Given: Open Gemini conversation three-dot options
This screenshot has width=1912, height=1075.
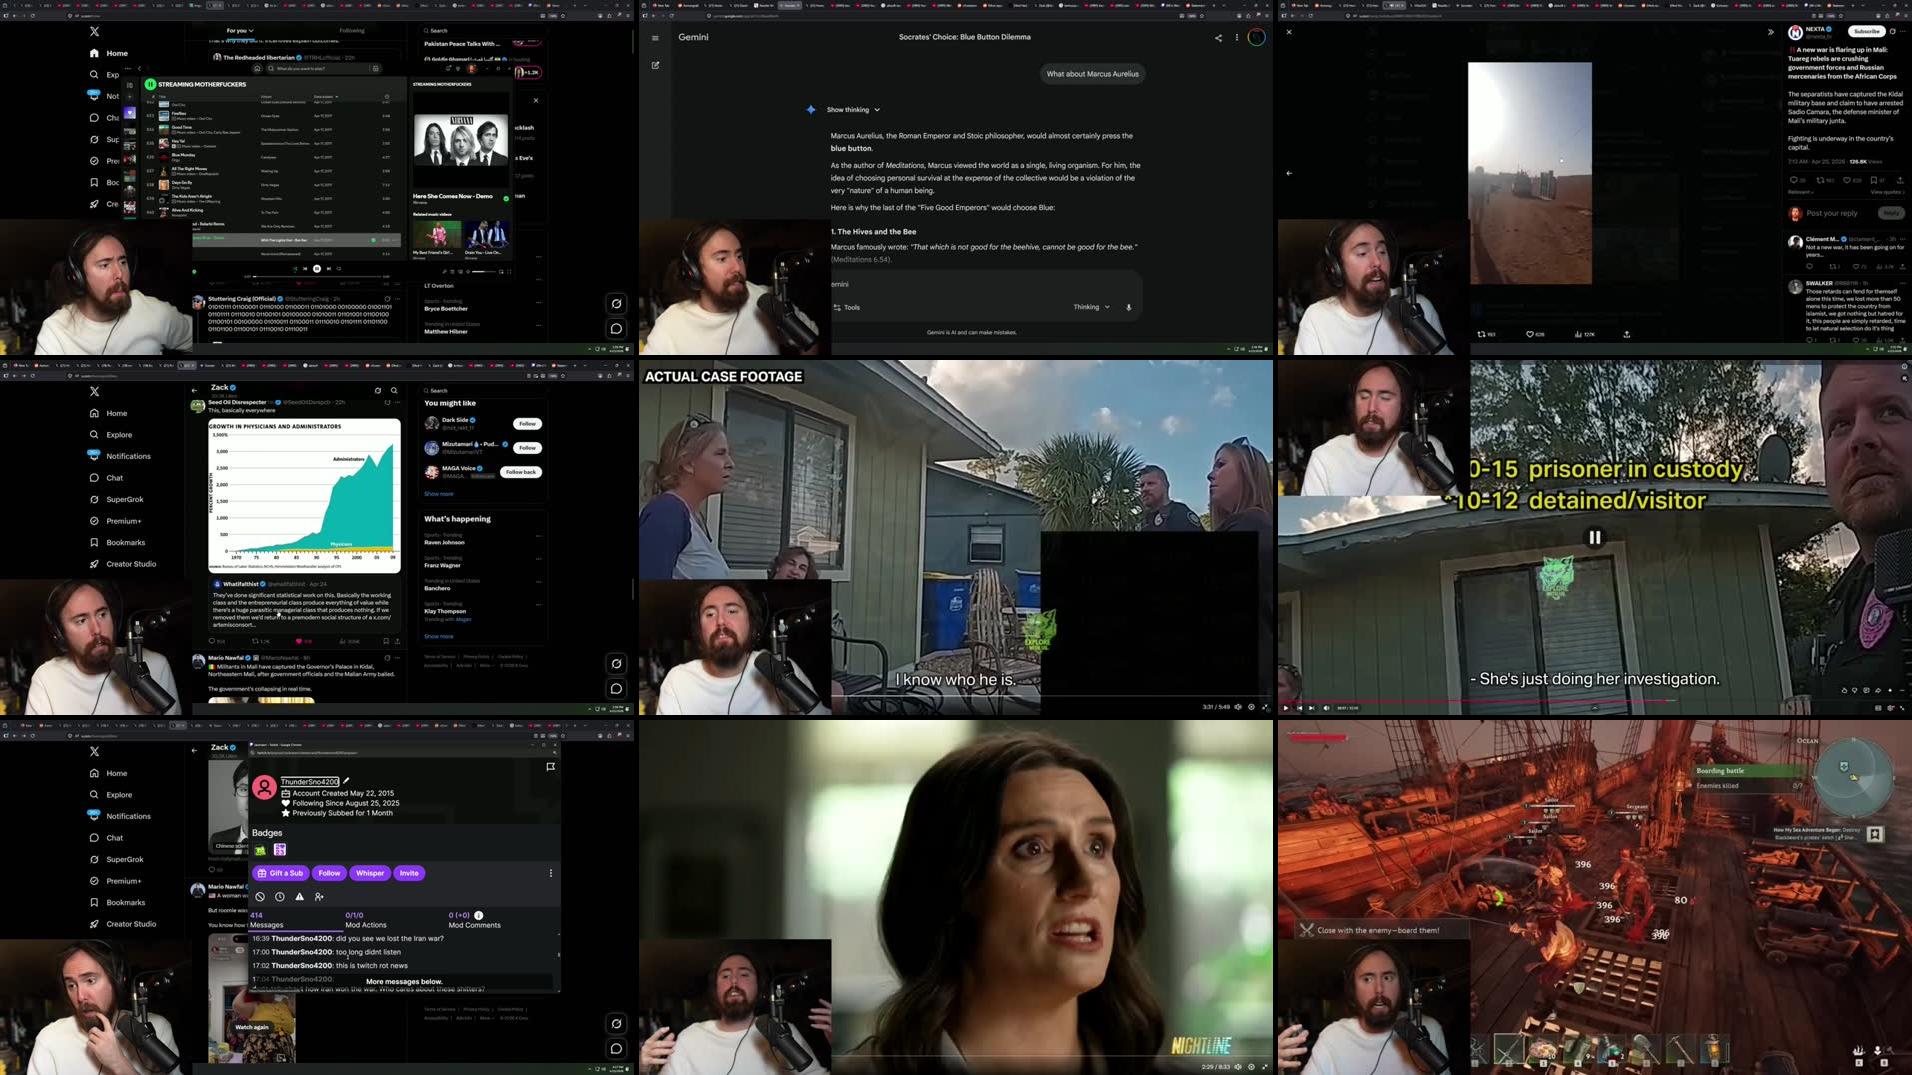Looking at the screenshot, I should 1237,38.
